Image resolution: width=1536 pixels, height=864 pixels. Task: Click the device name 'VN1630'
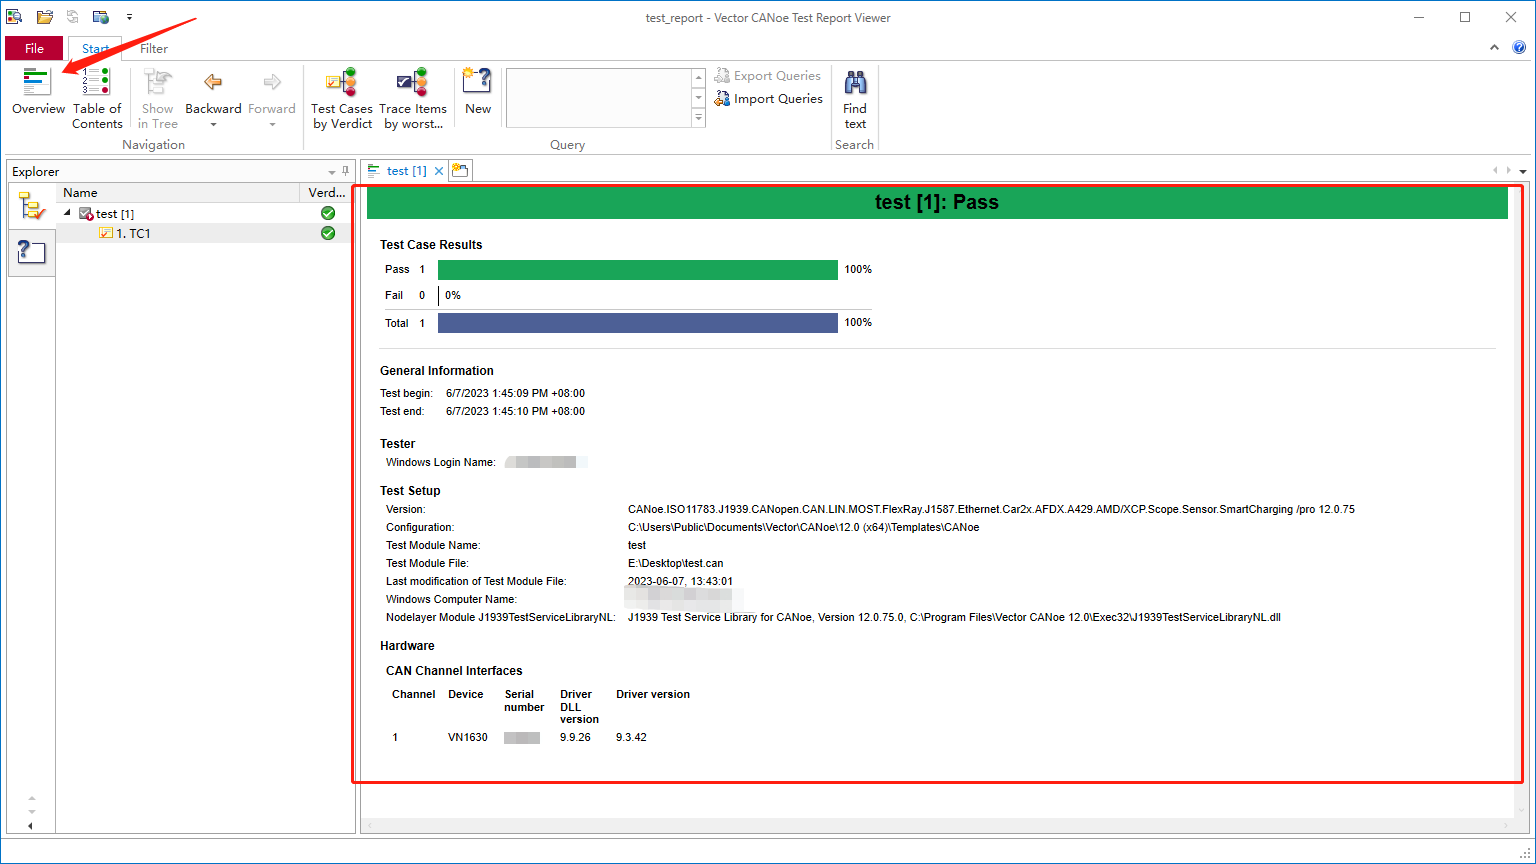(x=468, y=737)
